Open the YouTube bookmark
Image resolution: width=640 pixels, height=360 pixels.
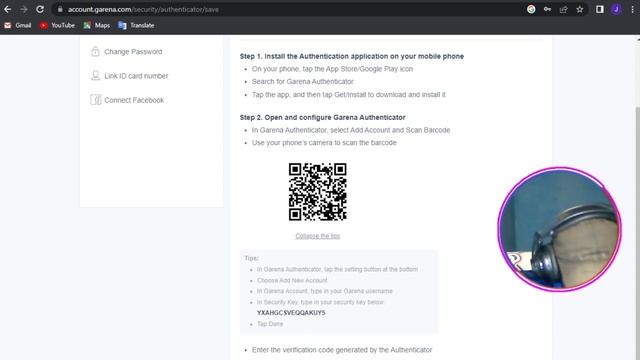[57, 25]
